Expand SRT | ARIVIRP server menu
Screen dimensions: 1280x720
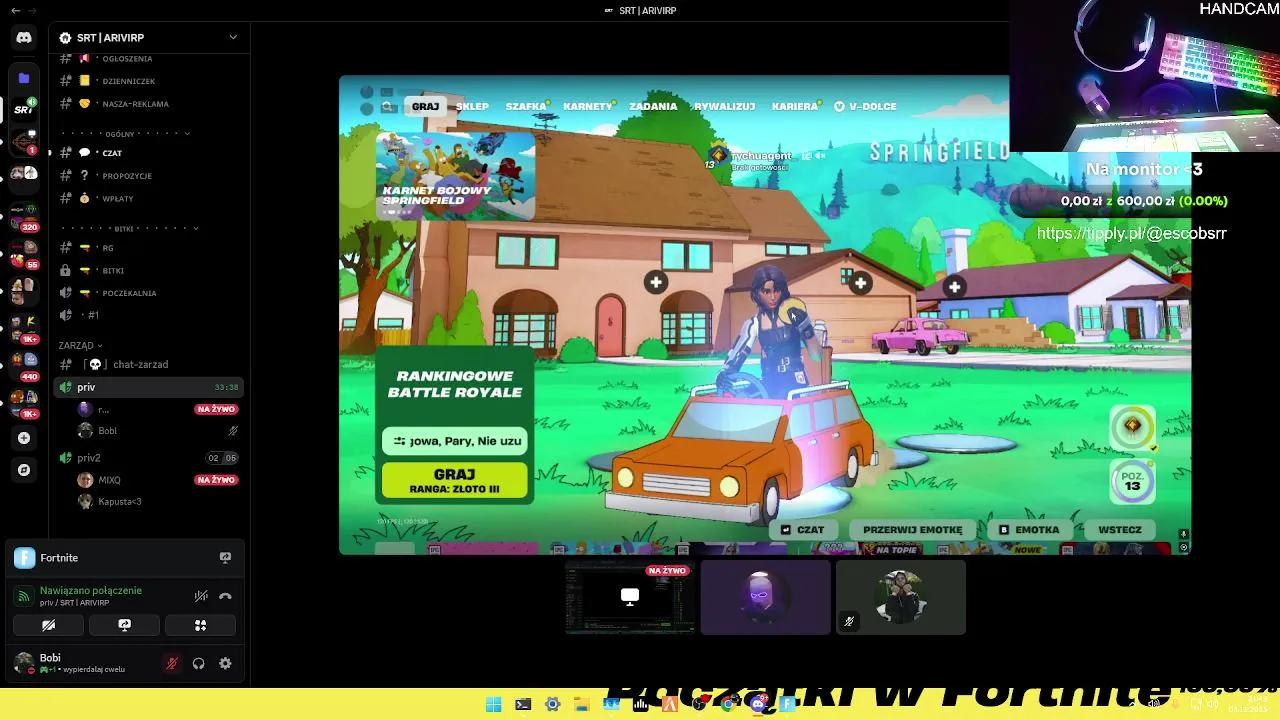pyautogui.click(x=150, y=38)
